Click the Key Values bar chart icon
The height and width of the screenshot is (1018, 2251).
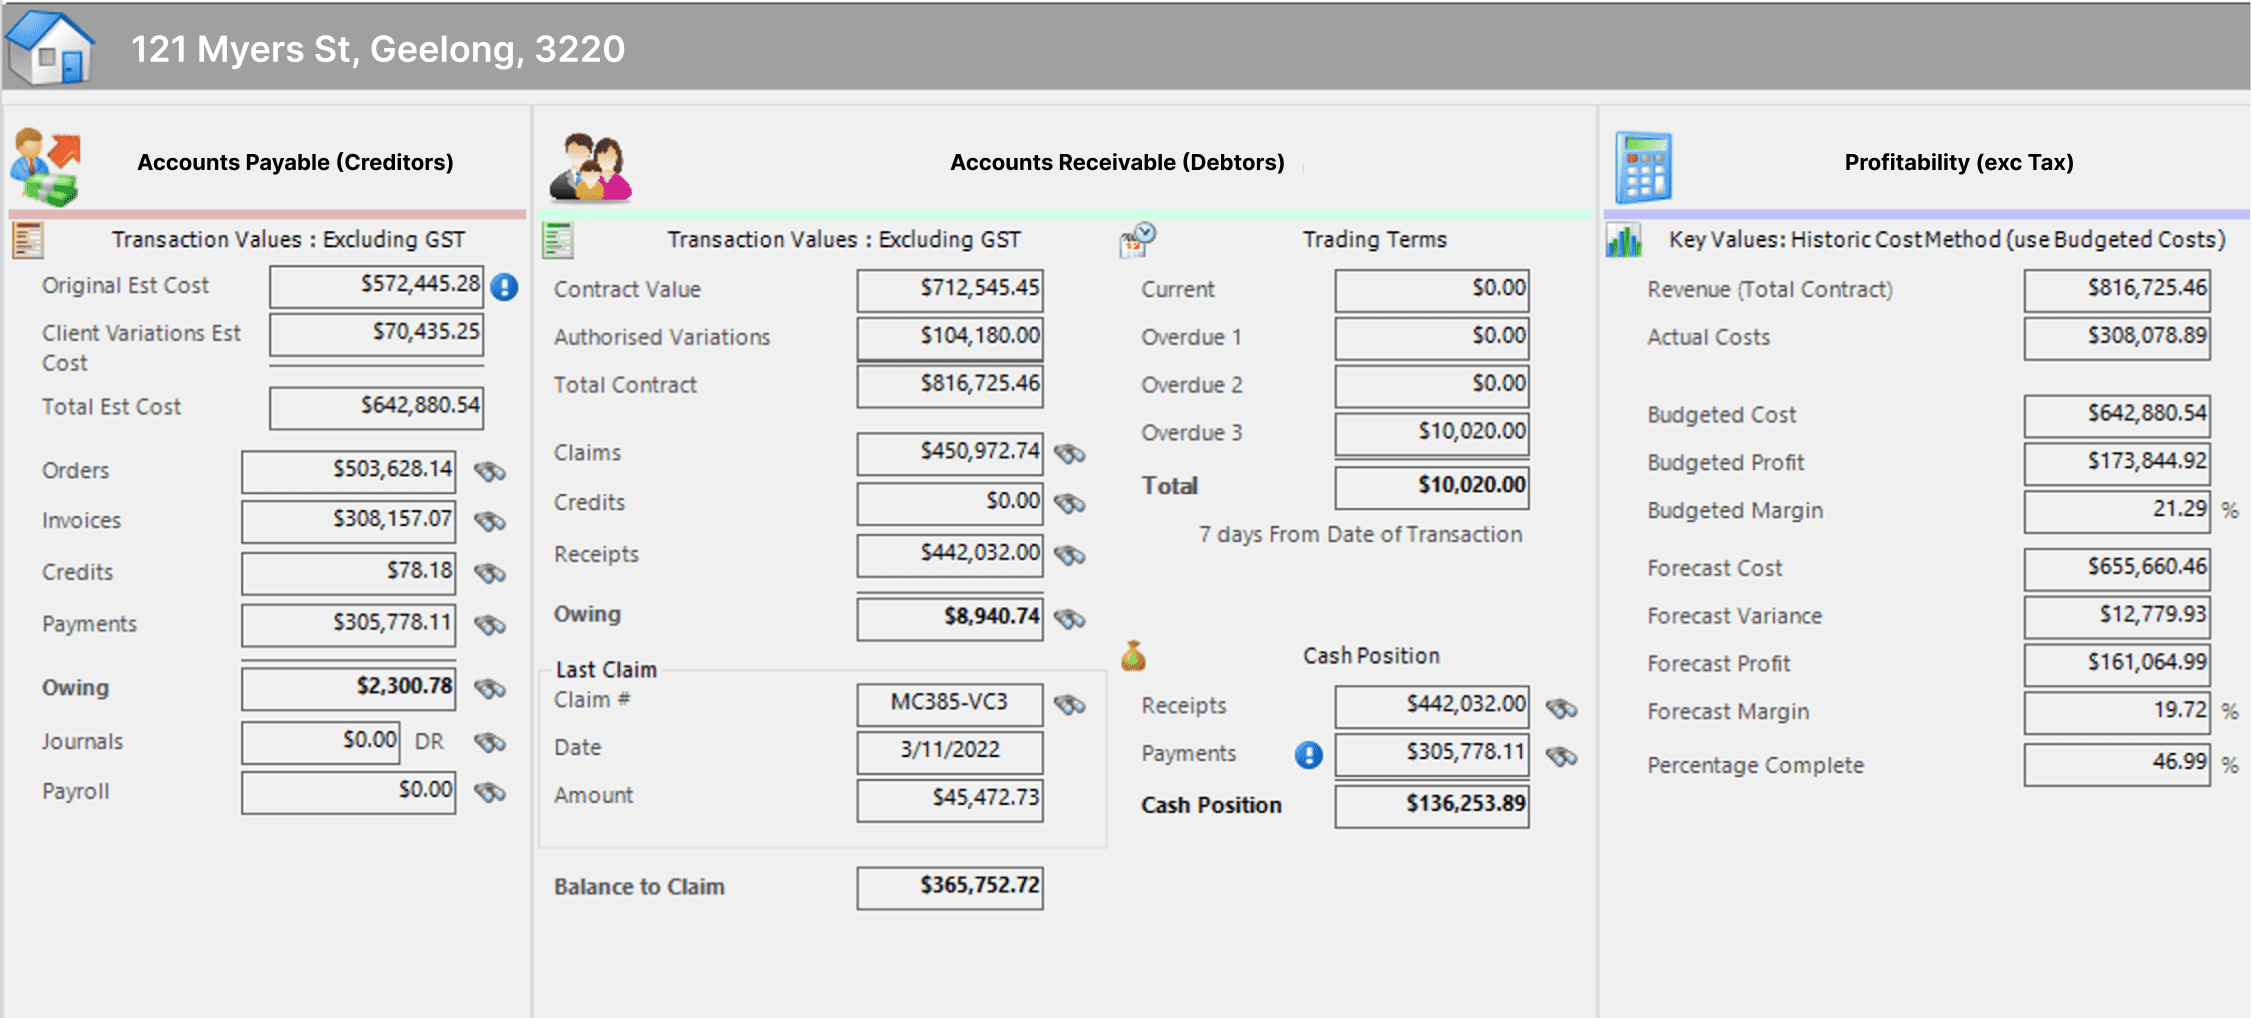point(1624,240)
